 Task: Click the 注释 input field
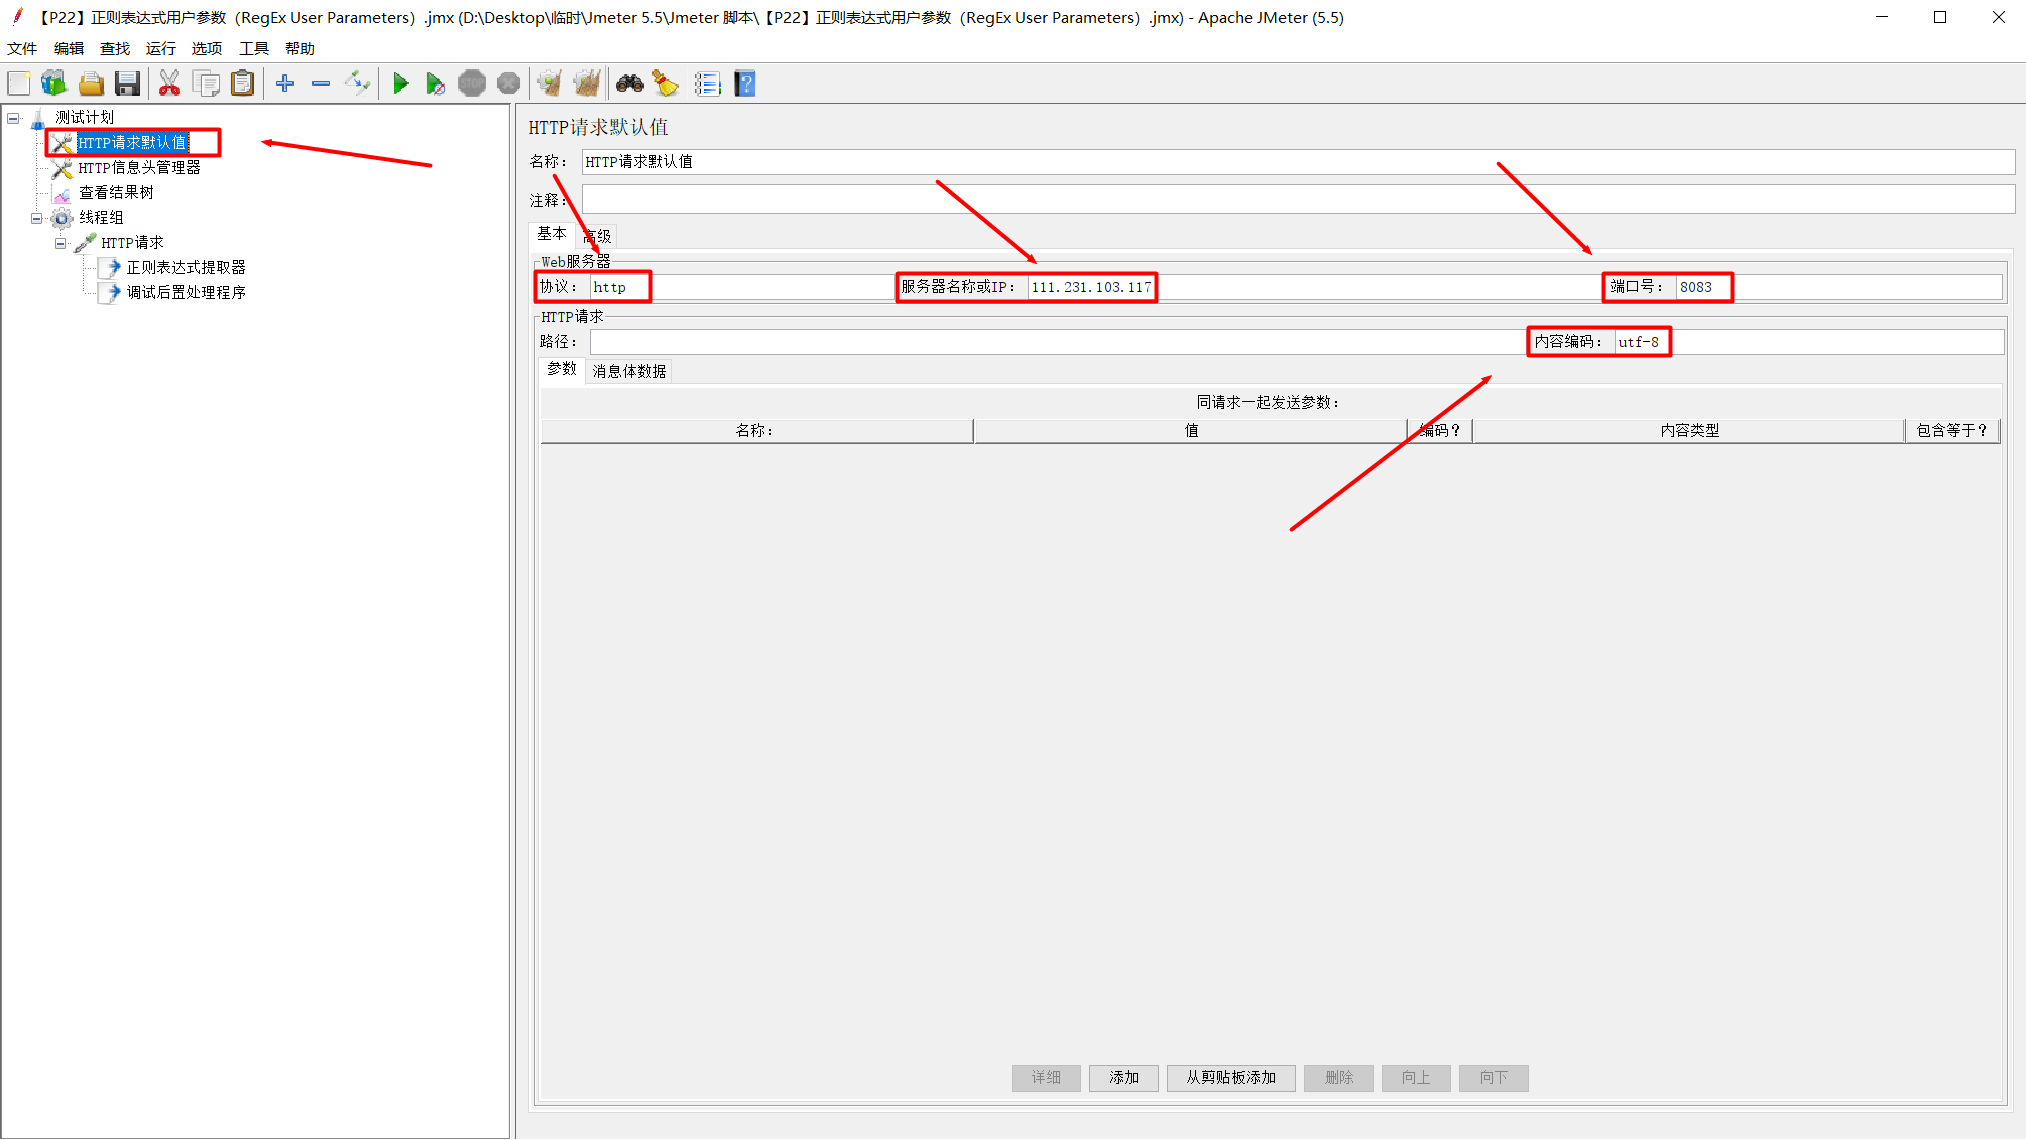click(1298, 200)
